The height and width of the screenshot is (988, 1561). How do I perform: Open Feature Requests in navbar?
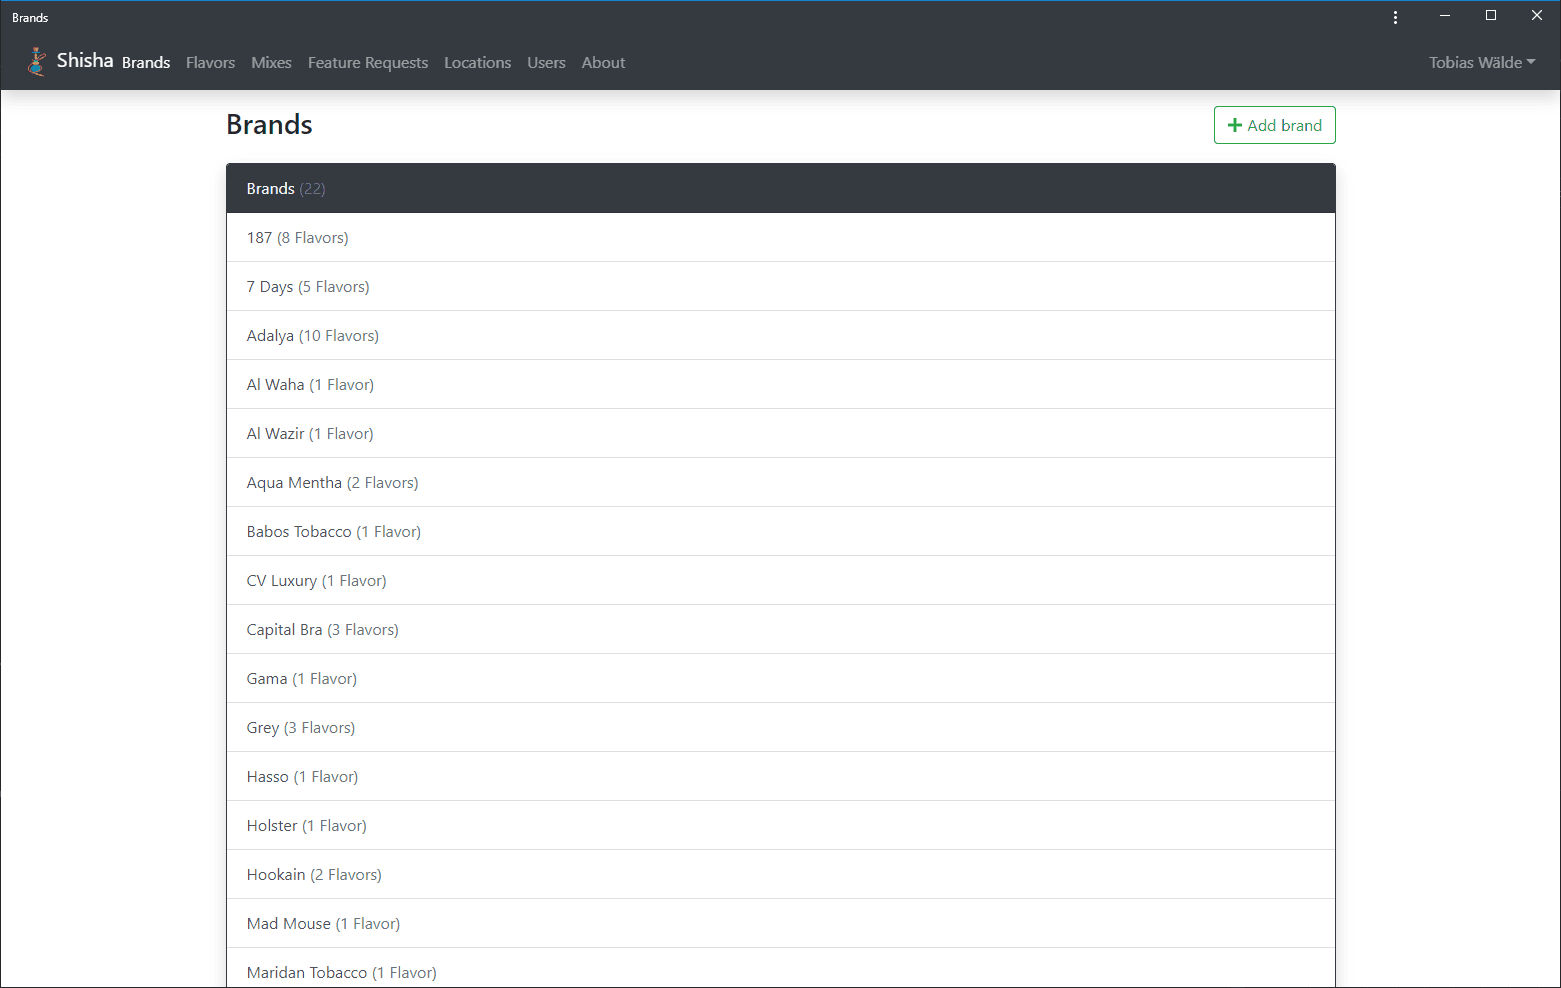368,62
